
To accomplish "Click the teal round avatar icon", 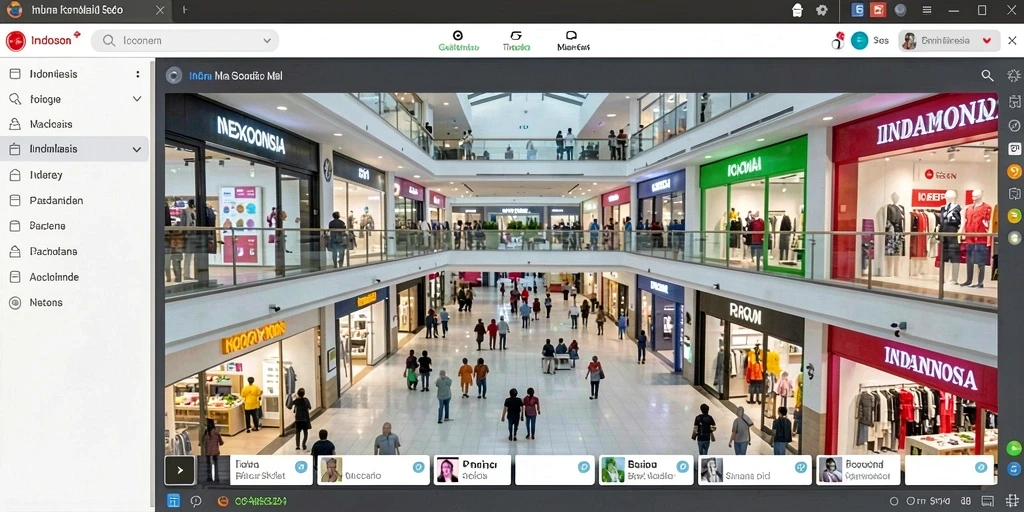I will click(859, 40).
